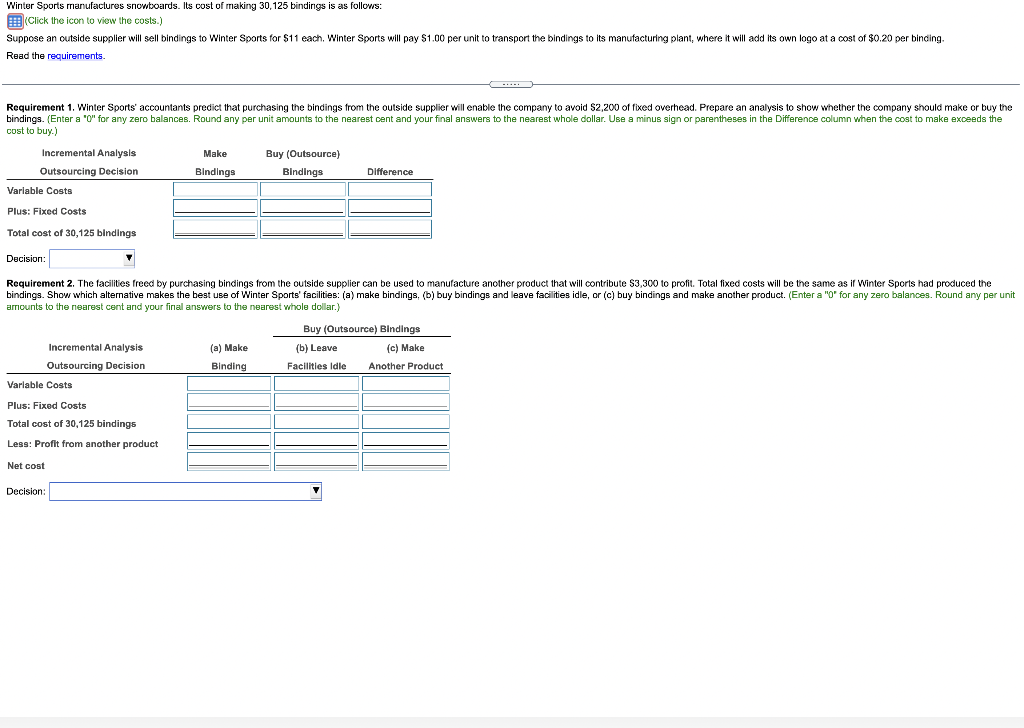Select Variable Costs Buy (Outsource) field, Requirement 1

point(303,189)
